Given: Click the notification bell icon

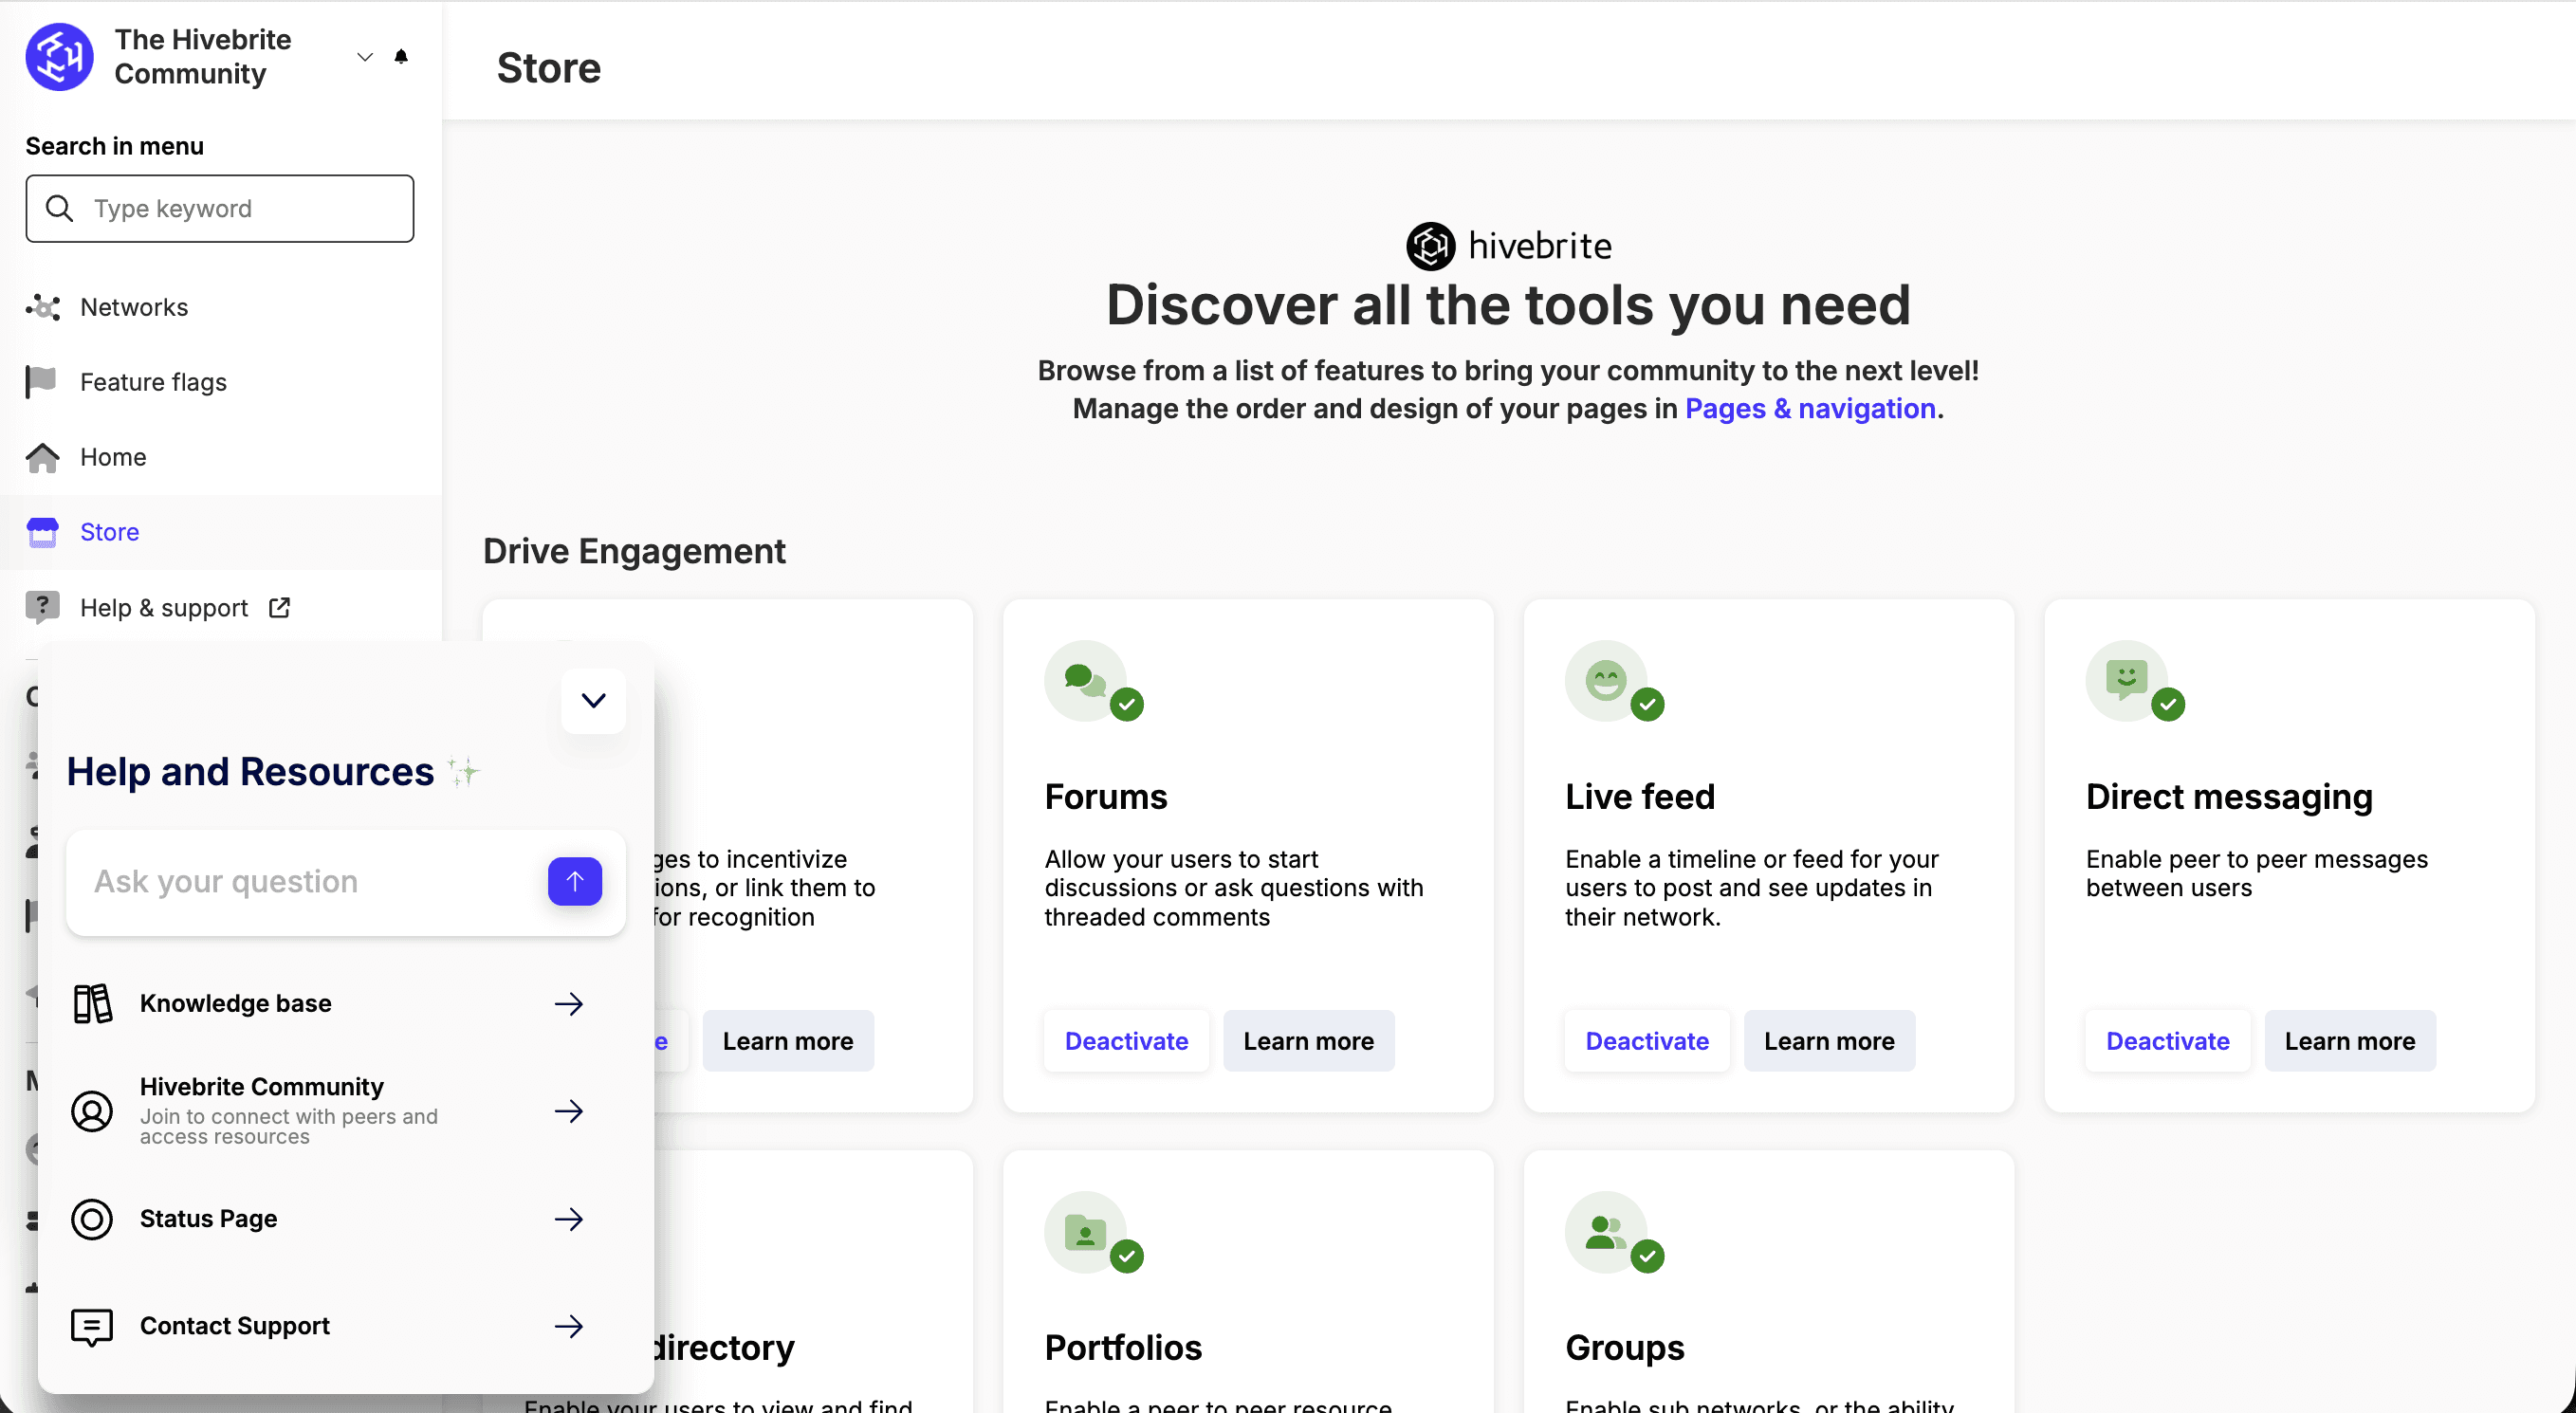Looking at the screenshot, I should (401, 57).
